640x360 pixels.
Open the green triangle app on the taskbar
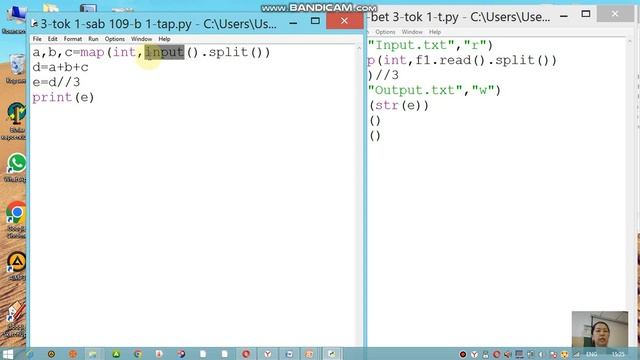116,354
